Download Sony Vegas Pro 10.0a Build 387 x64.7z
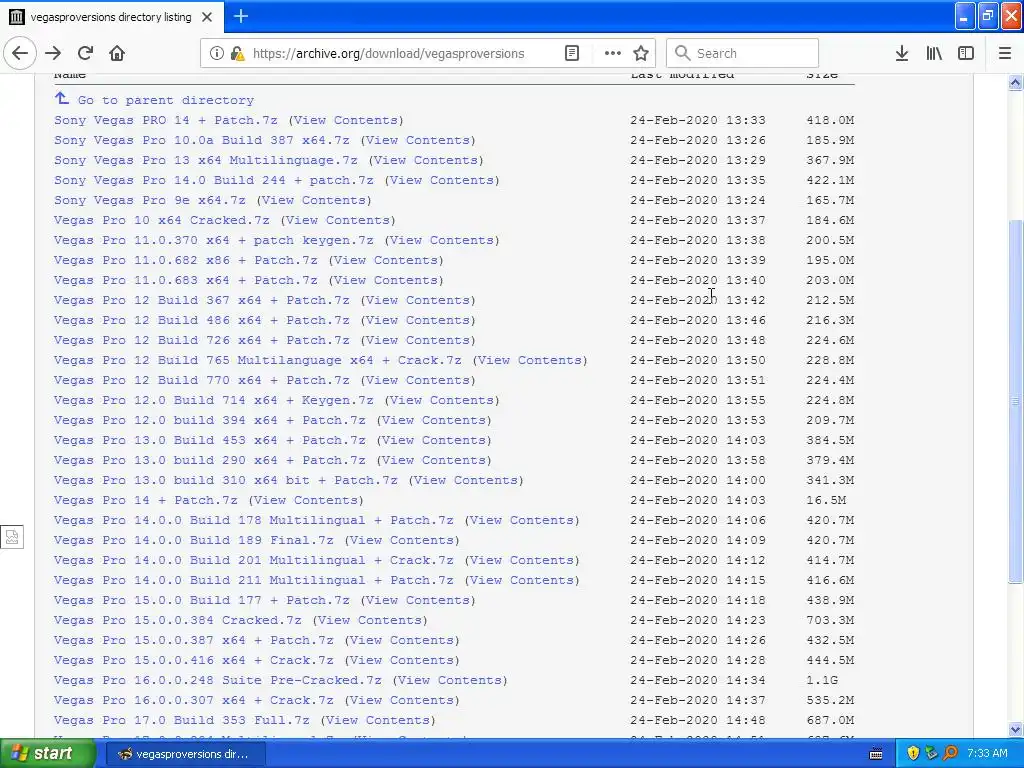This screenshot has width=1024, height=768. pyautogui.click(x=202, y=140)
